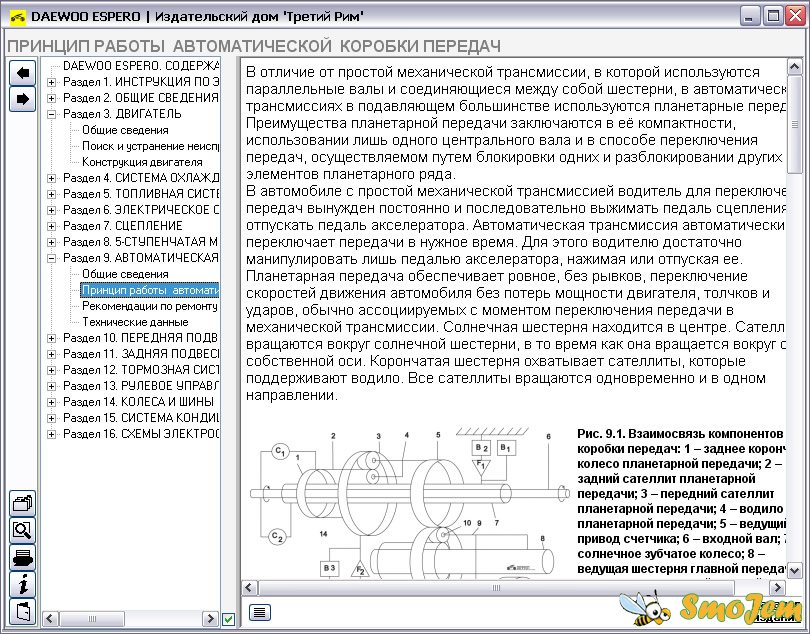Click tree panel horizontal scrollbar left arrow
Viewport: 810px width, 634px height.
pyautogui.click(x=50, y=618)
